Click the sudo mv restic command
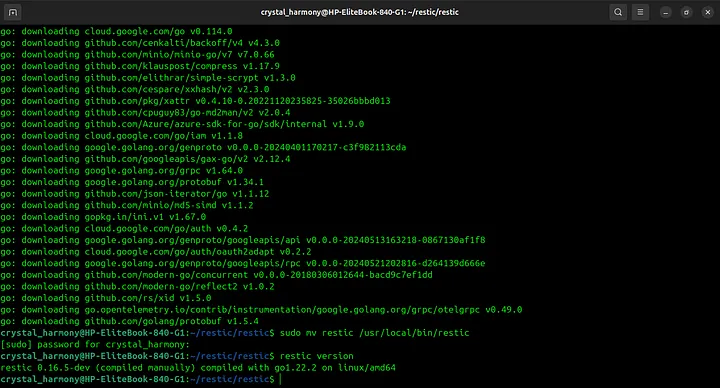This screenshot has width=720, height=388. point(374,332)
